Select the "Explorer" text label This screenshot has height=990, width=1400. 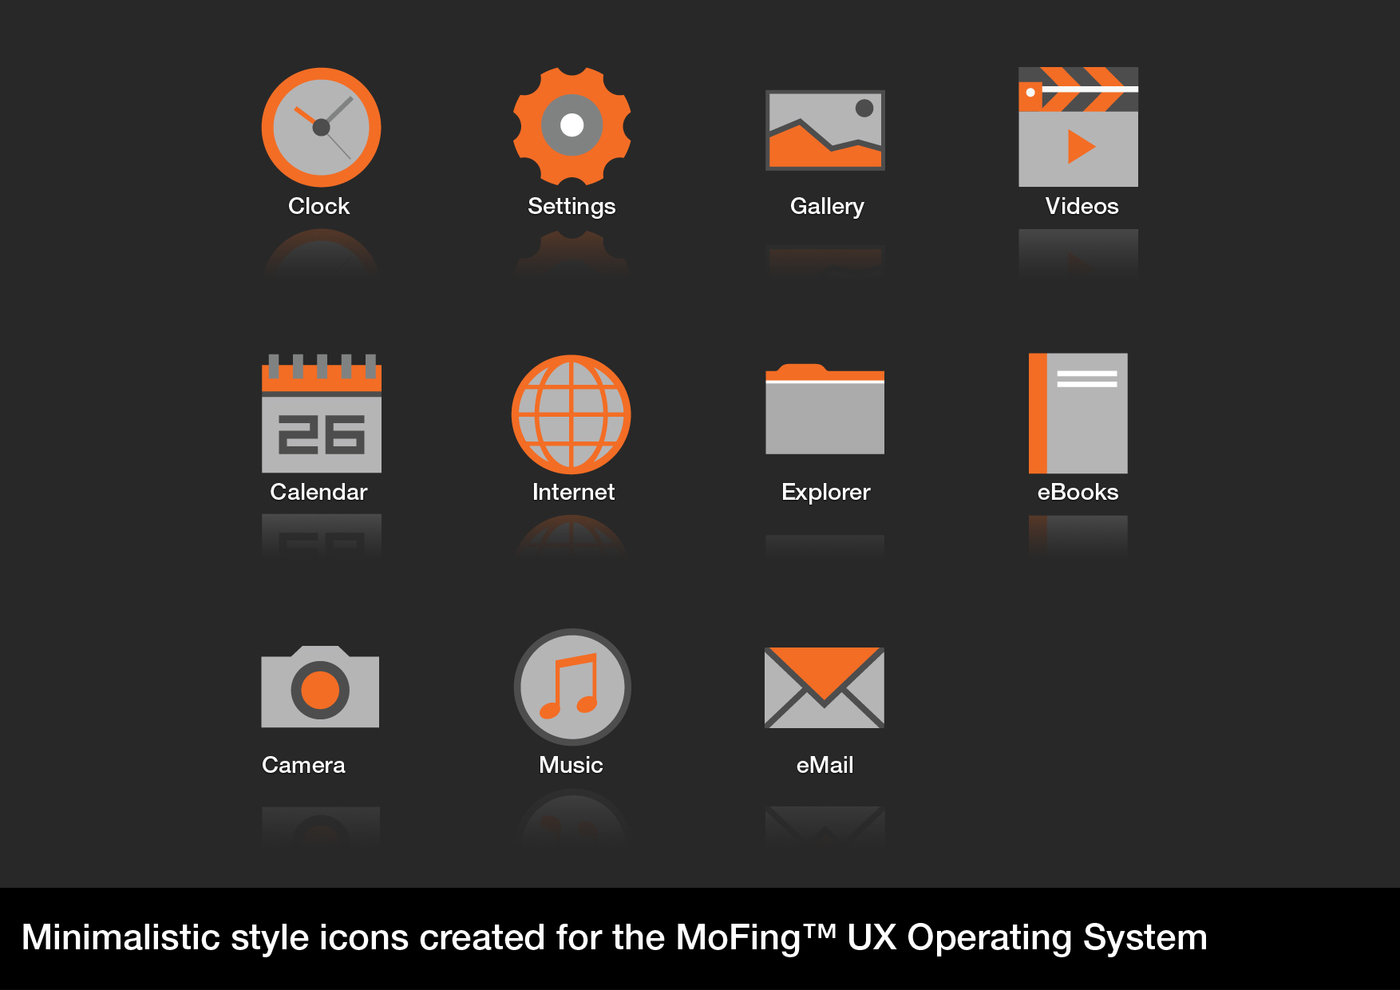[825, 492]
